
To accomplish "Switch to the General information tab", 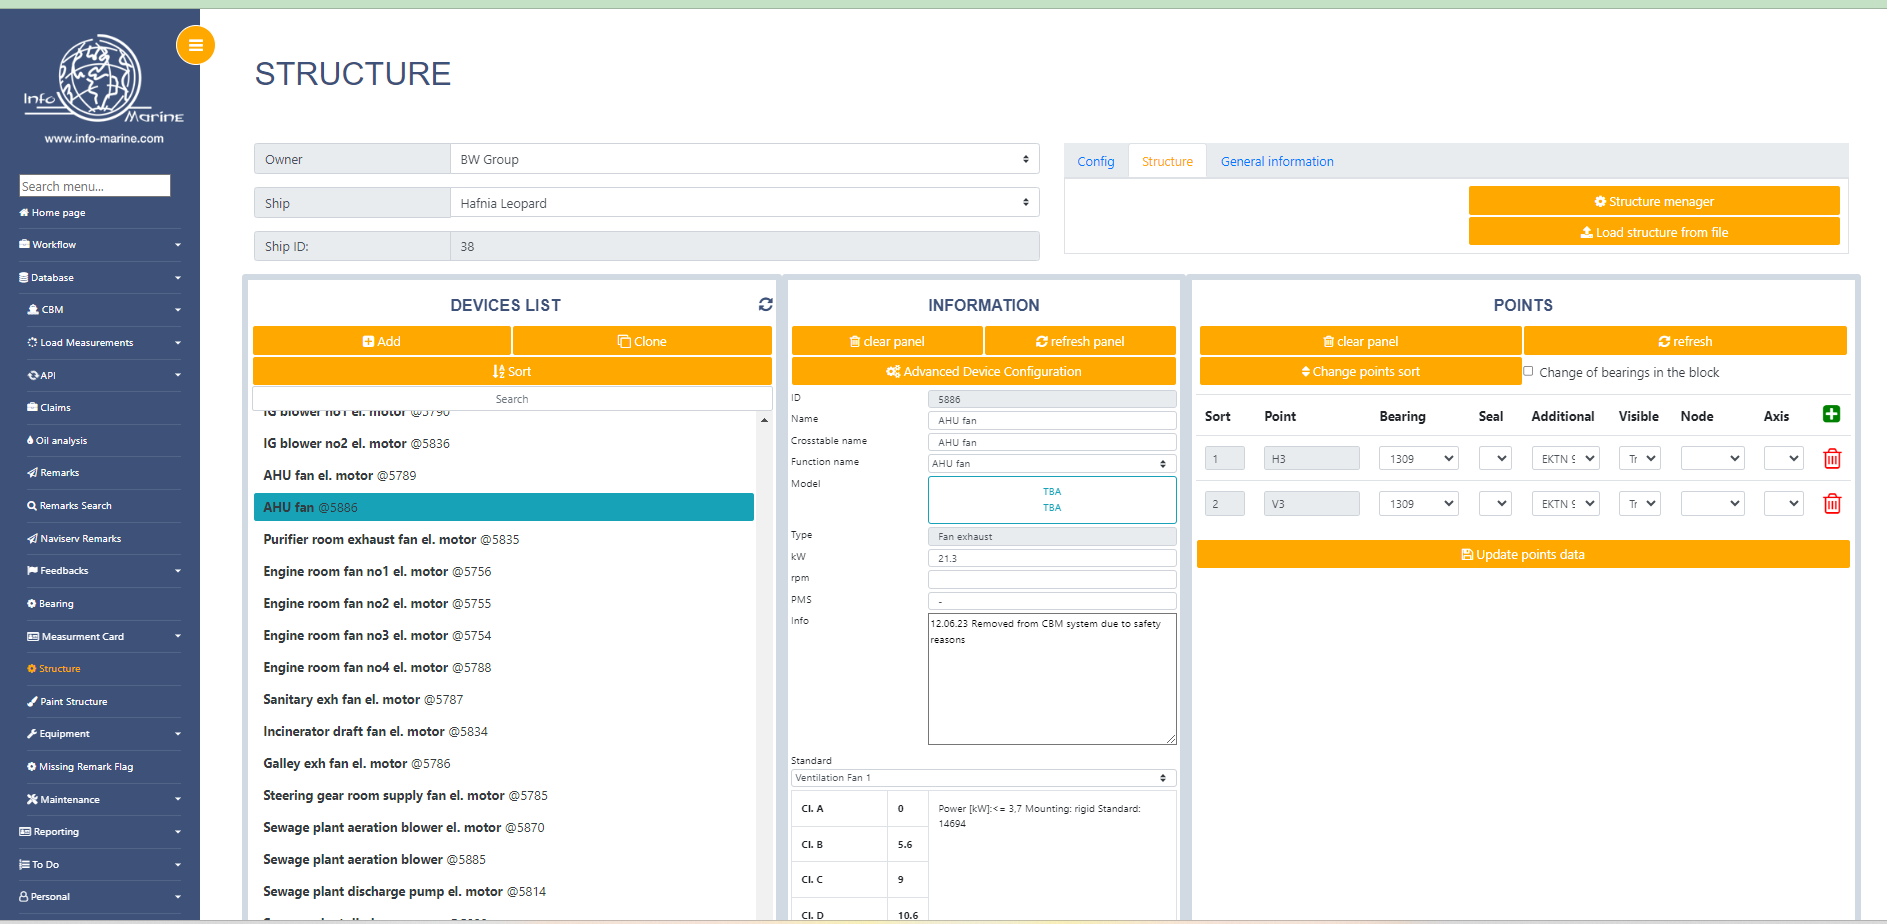I will tap(1276, 162).
